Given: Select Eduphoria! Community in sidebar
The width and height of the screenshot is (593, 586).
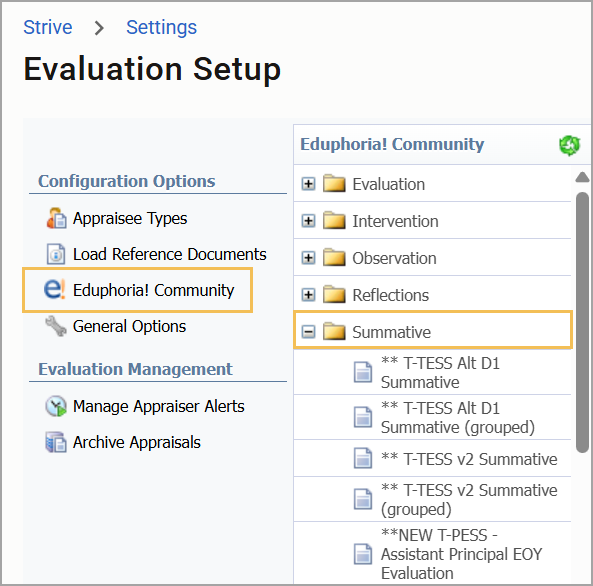Looking at the screenshot, I should point(153,290).
